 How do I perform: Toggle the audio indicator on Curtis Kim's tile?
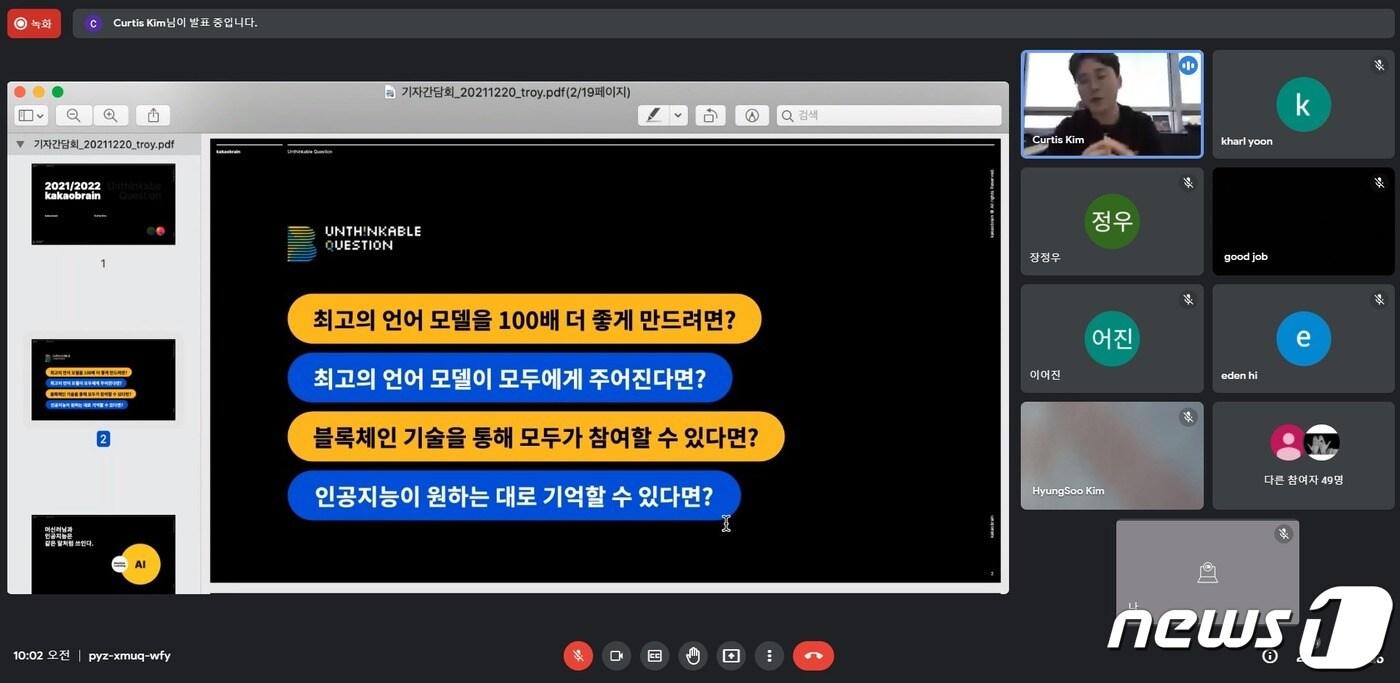pos(1188,65)
